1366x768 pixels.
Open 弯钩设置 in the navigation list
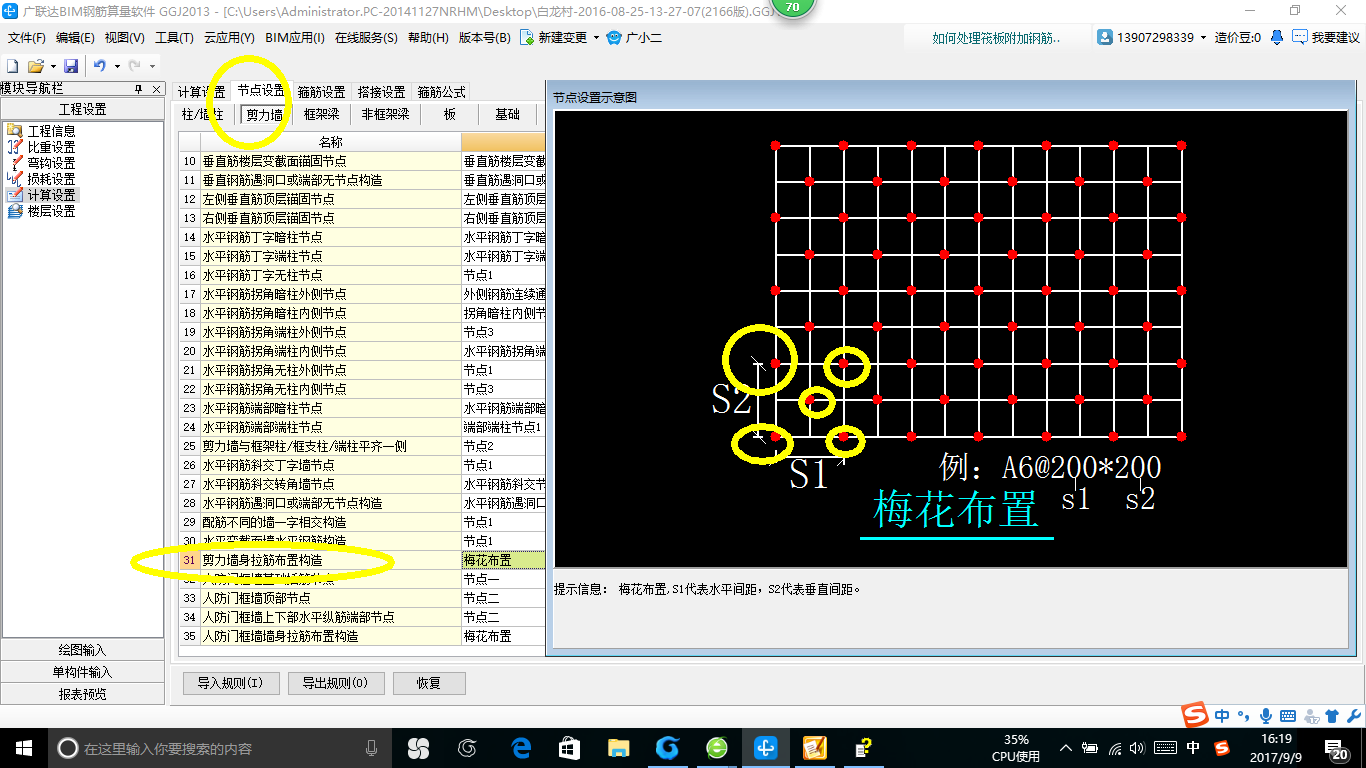click(x=41, y=163)
